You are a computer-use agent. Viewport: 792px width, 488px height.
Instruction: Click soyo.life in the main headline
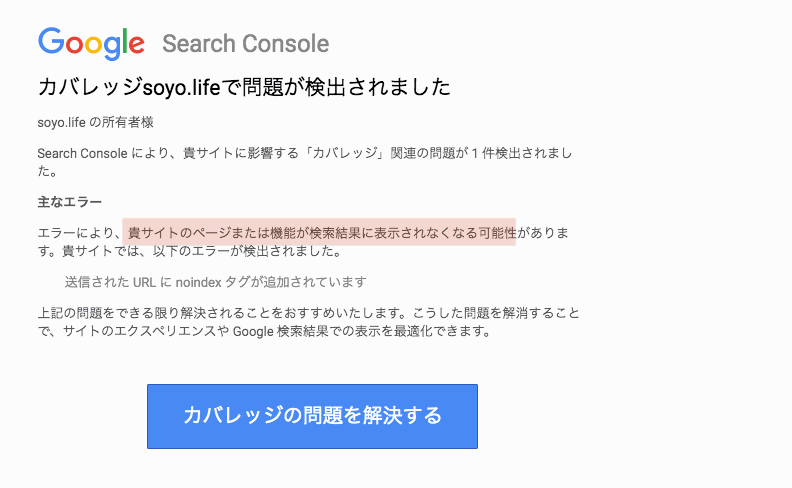[x=181, y=88]
